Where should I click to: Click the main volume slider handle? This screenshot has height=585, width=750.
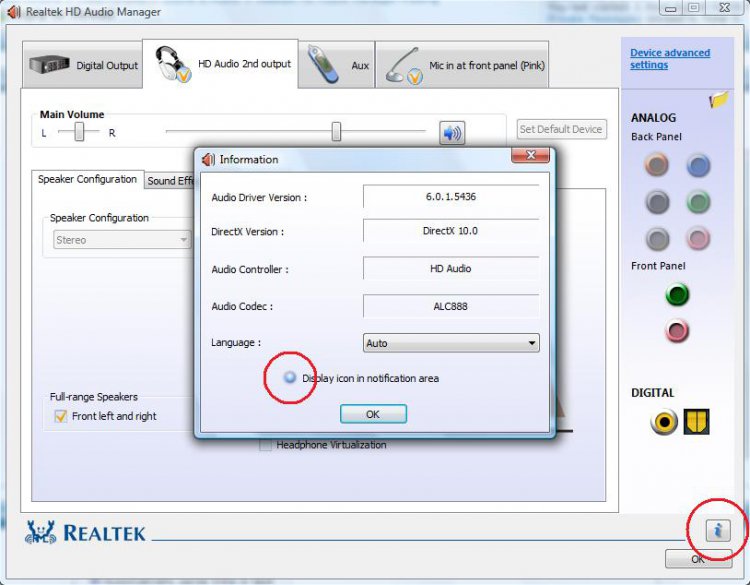click(336, 132)
